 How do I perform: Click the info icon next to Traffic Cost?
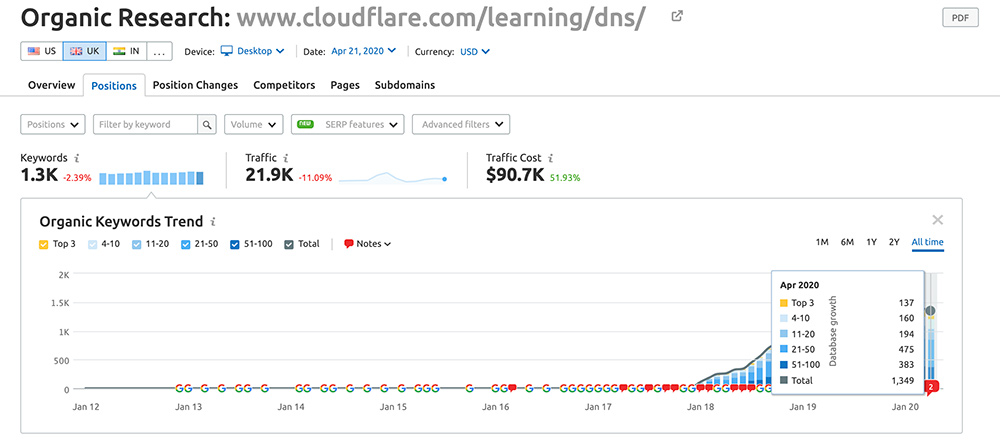[550, 158]
